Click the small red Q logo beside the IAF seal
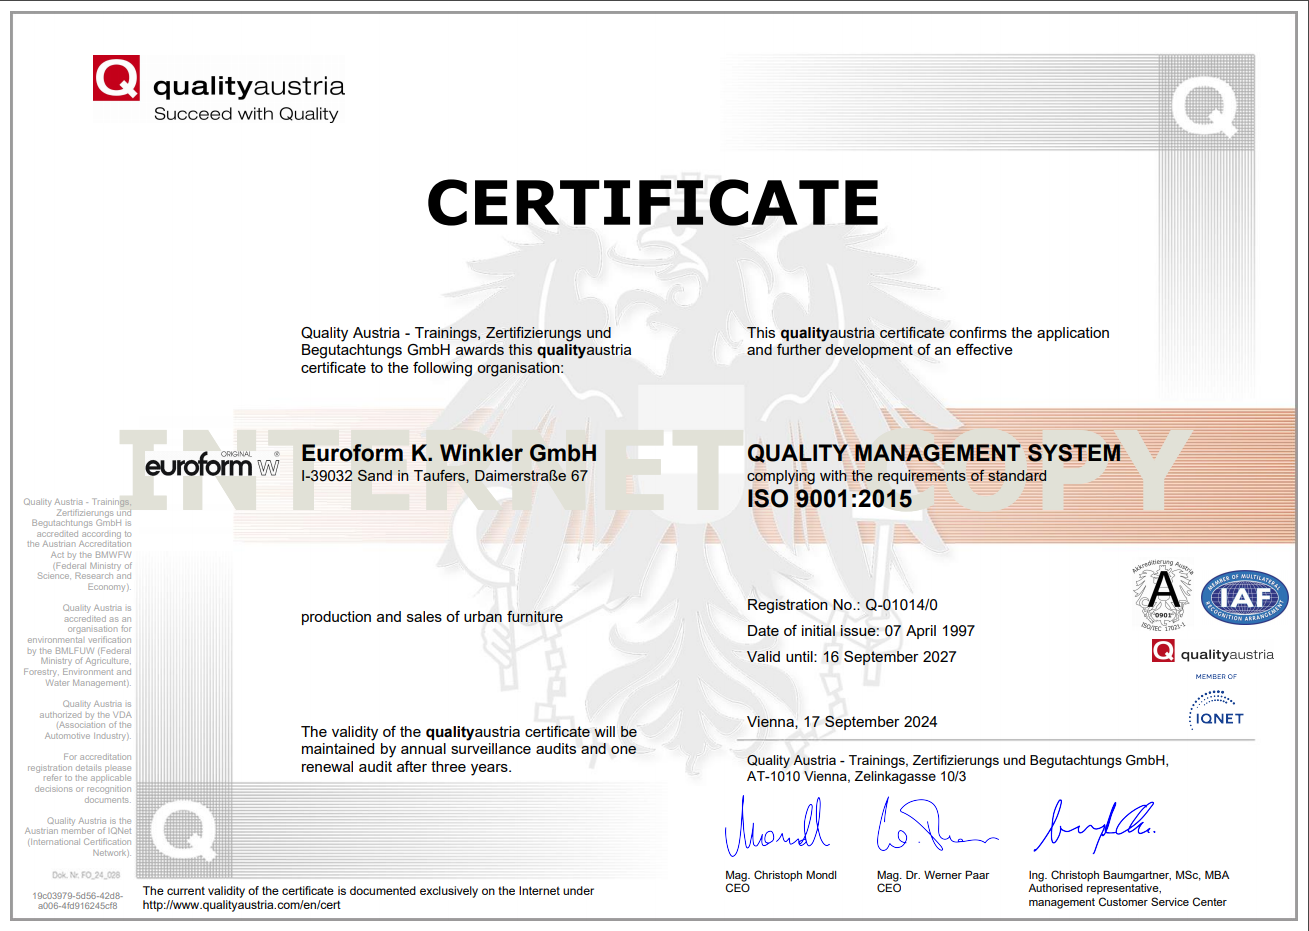The width and height of the screenshot is (1309, 931). 1163,652
